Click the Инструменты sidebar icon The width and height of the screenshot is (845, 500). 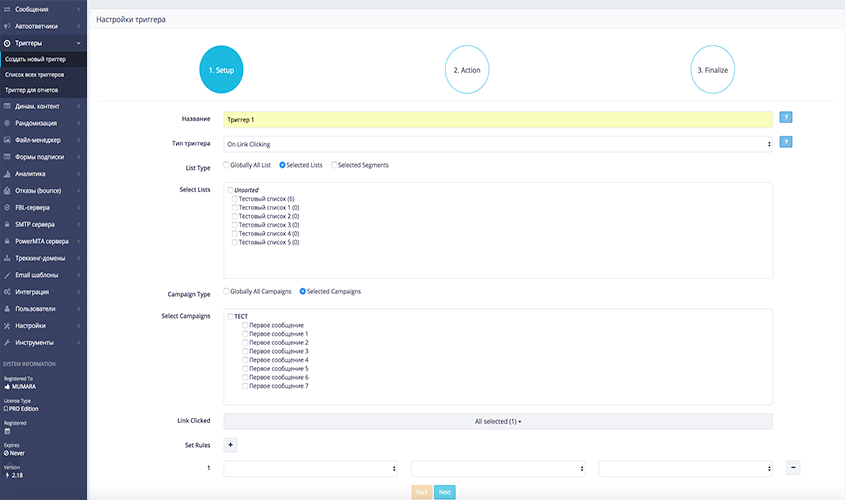(7, 342)
